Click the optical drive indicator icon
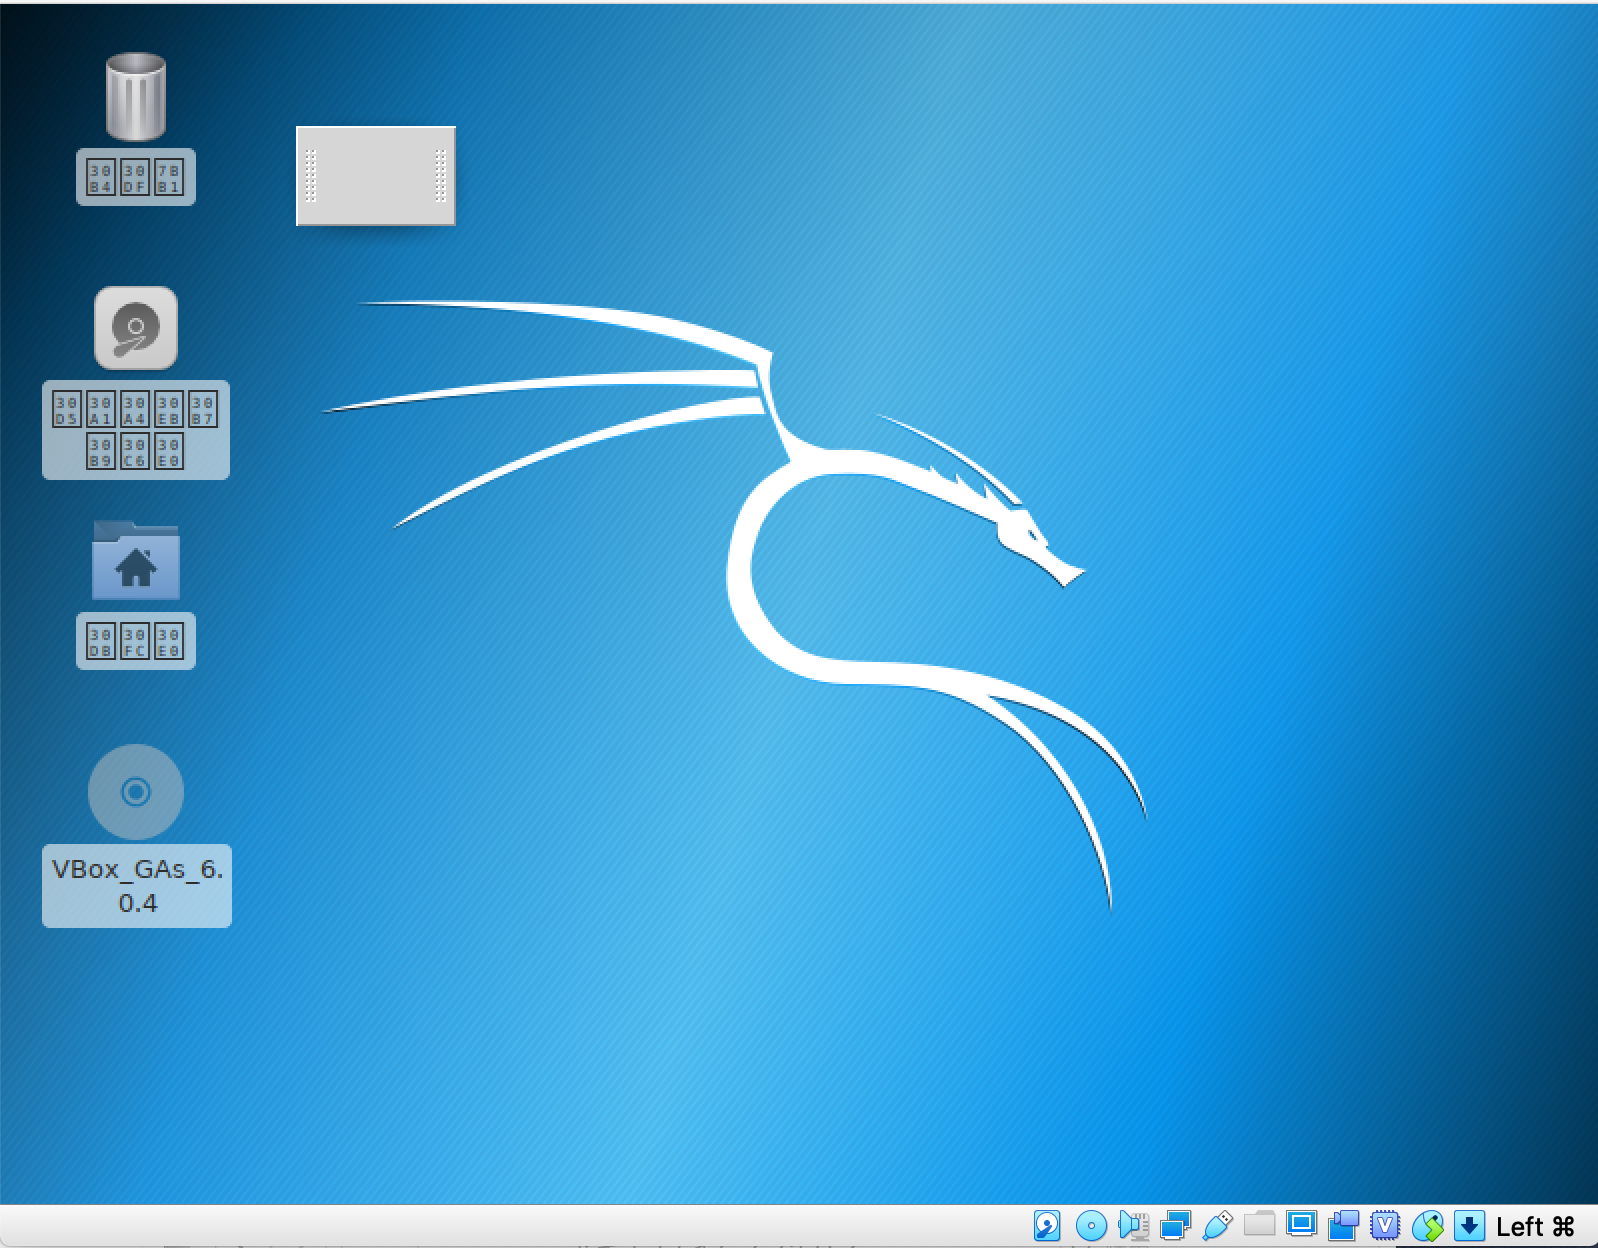 pyautogui.click(x=1091, y=1225)
